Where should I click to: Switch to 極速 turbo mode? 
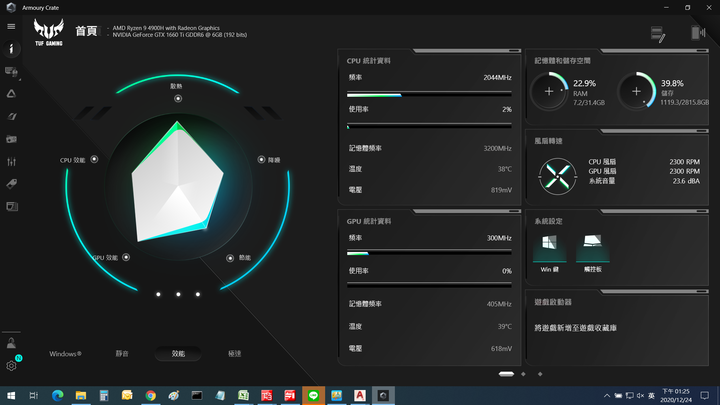[234, 354]
